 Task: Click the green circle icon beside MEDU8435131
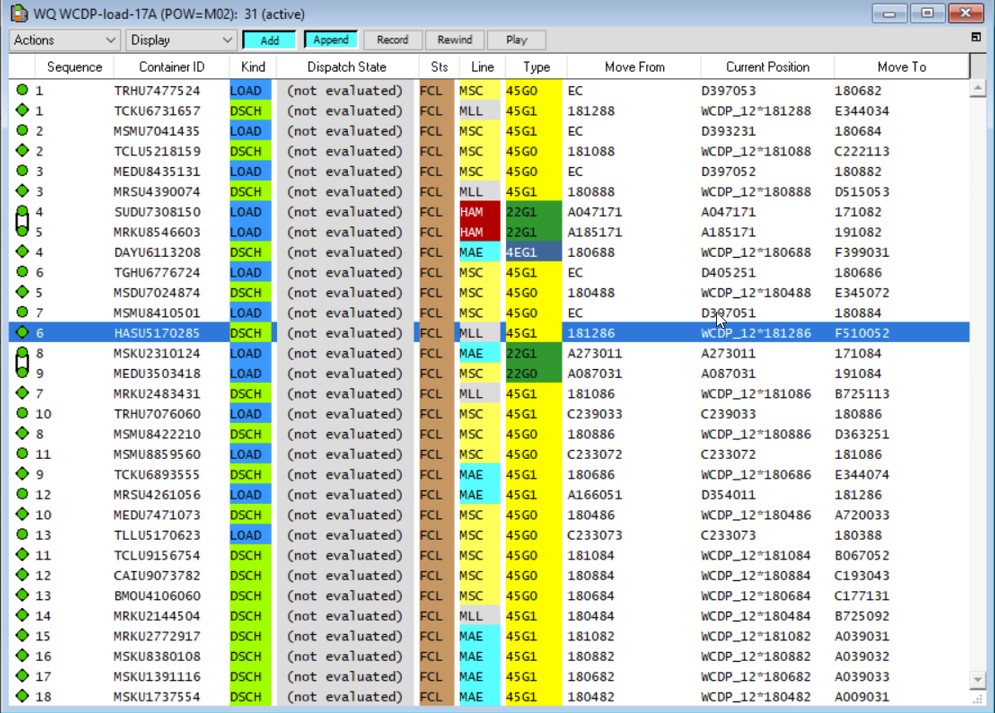point(22,171)
